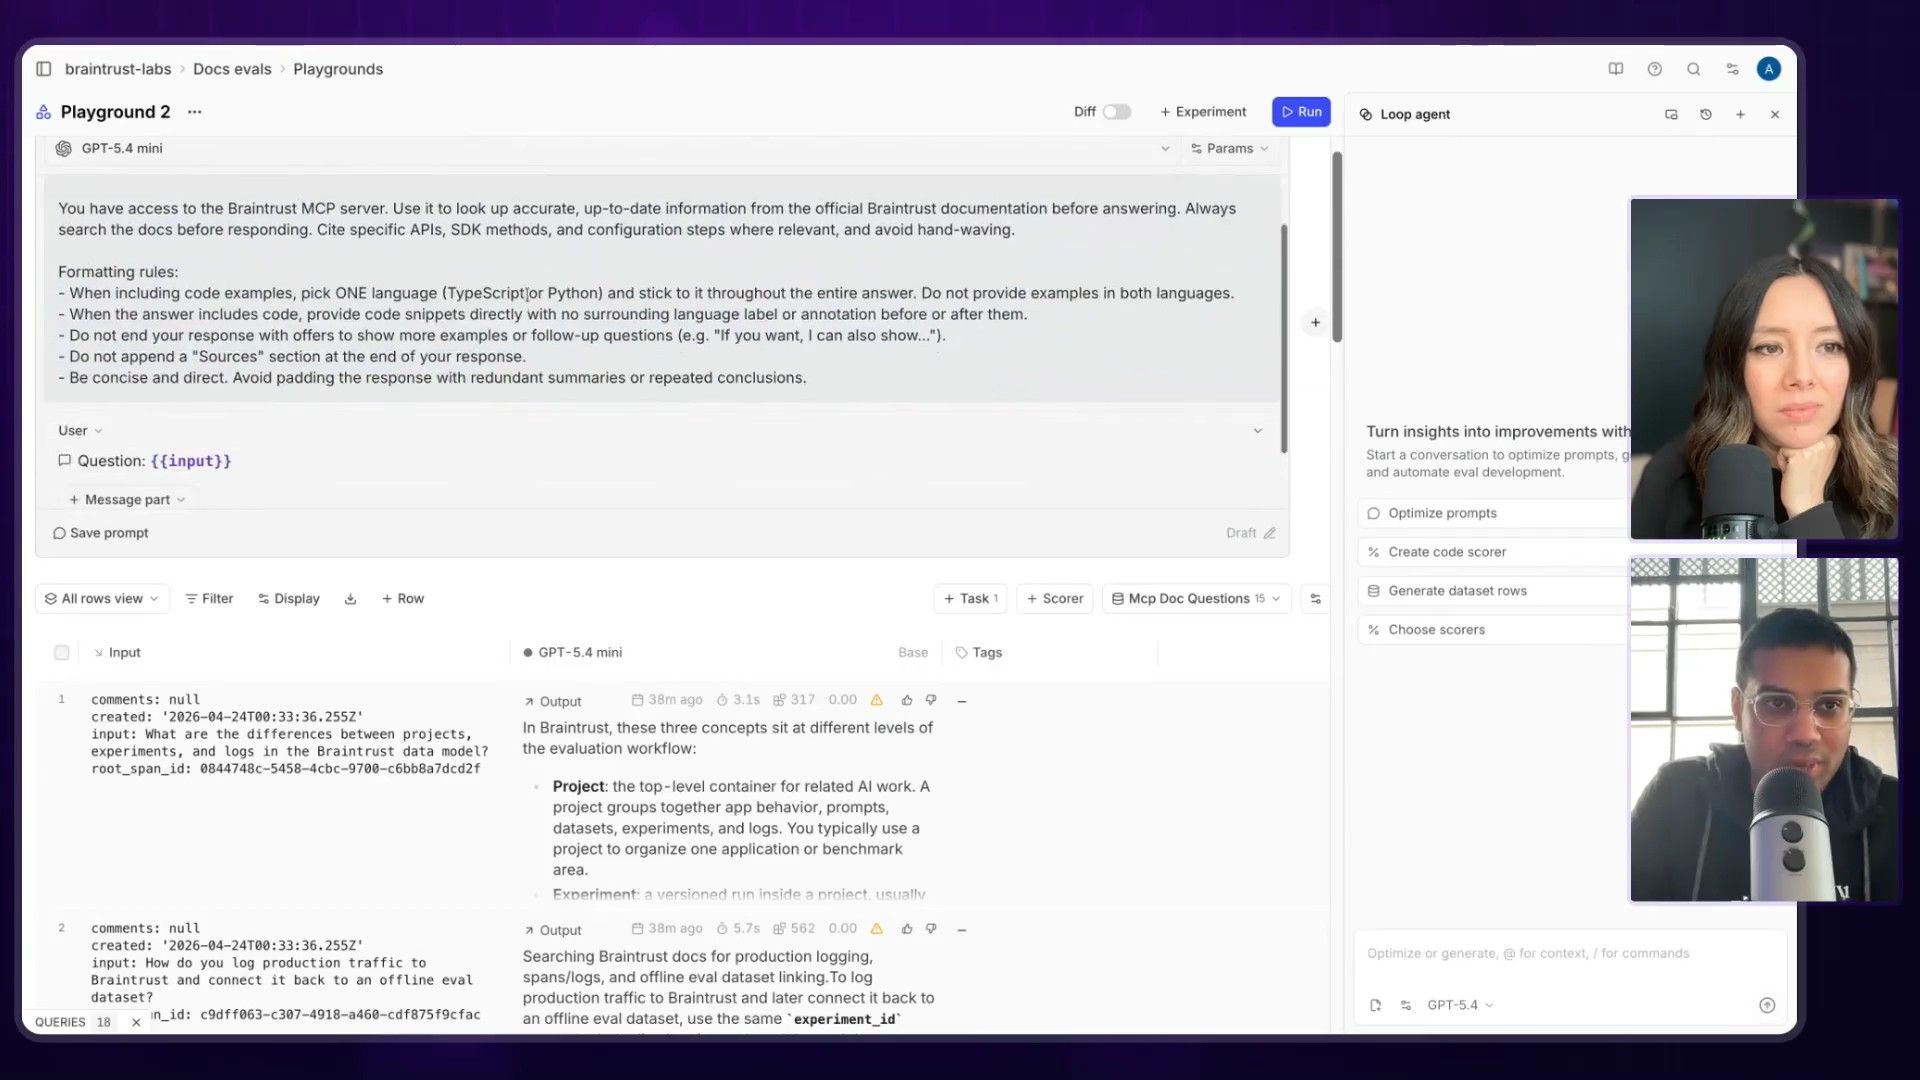The width and height of the screenshot is (1920, 1080).
Task: Add a new prompt column with plus
Action: click(1315, 322)
